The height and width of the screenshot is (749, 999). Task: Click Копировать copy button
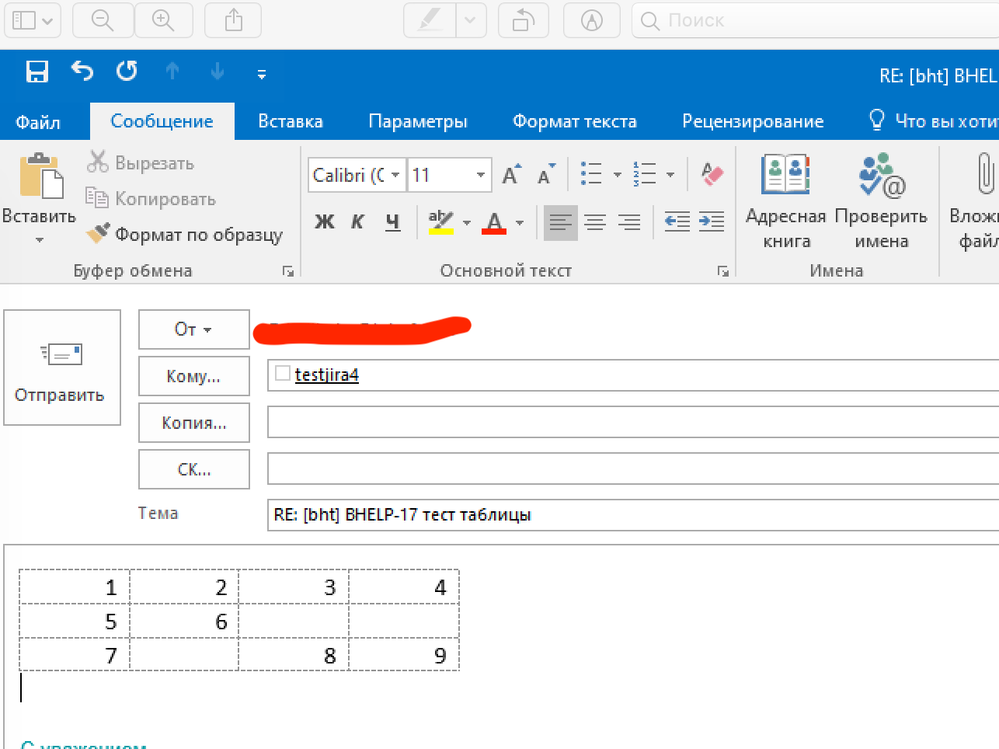(x=151, y=199)
